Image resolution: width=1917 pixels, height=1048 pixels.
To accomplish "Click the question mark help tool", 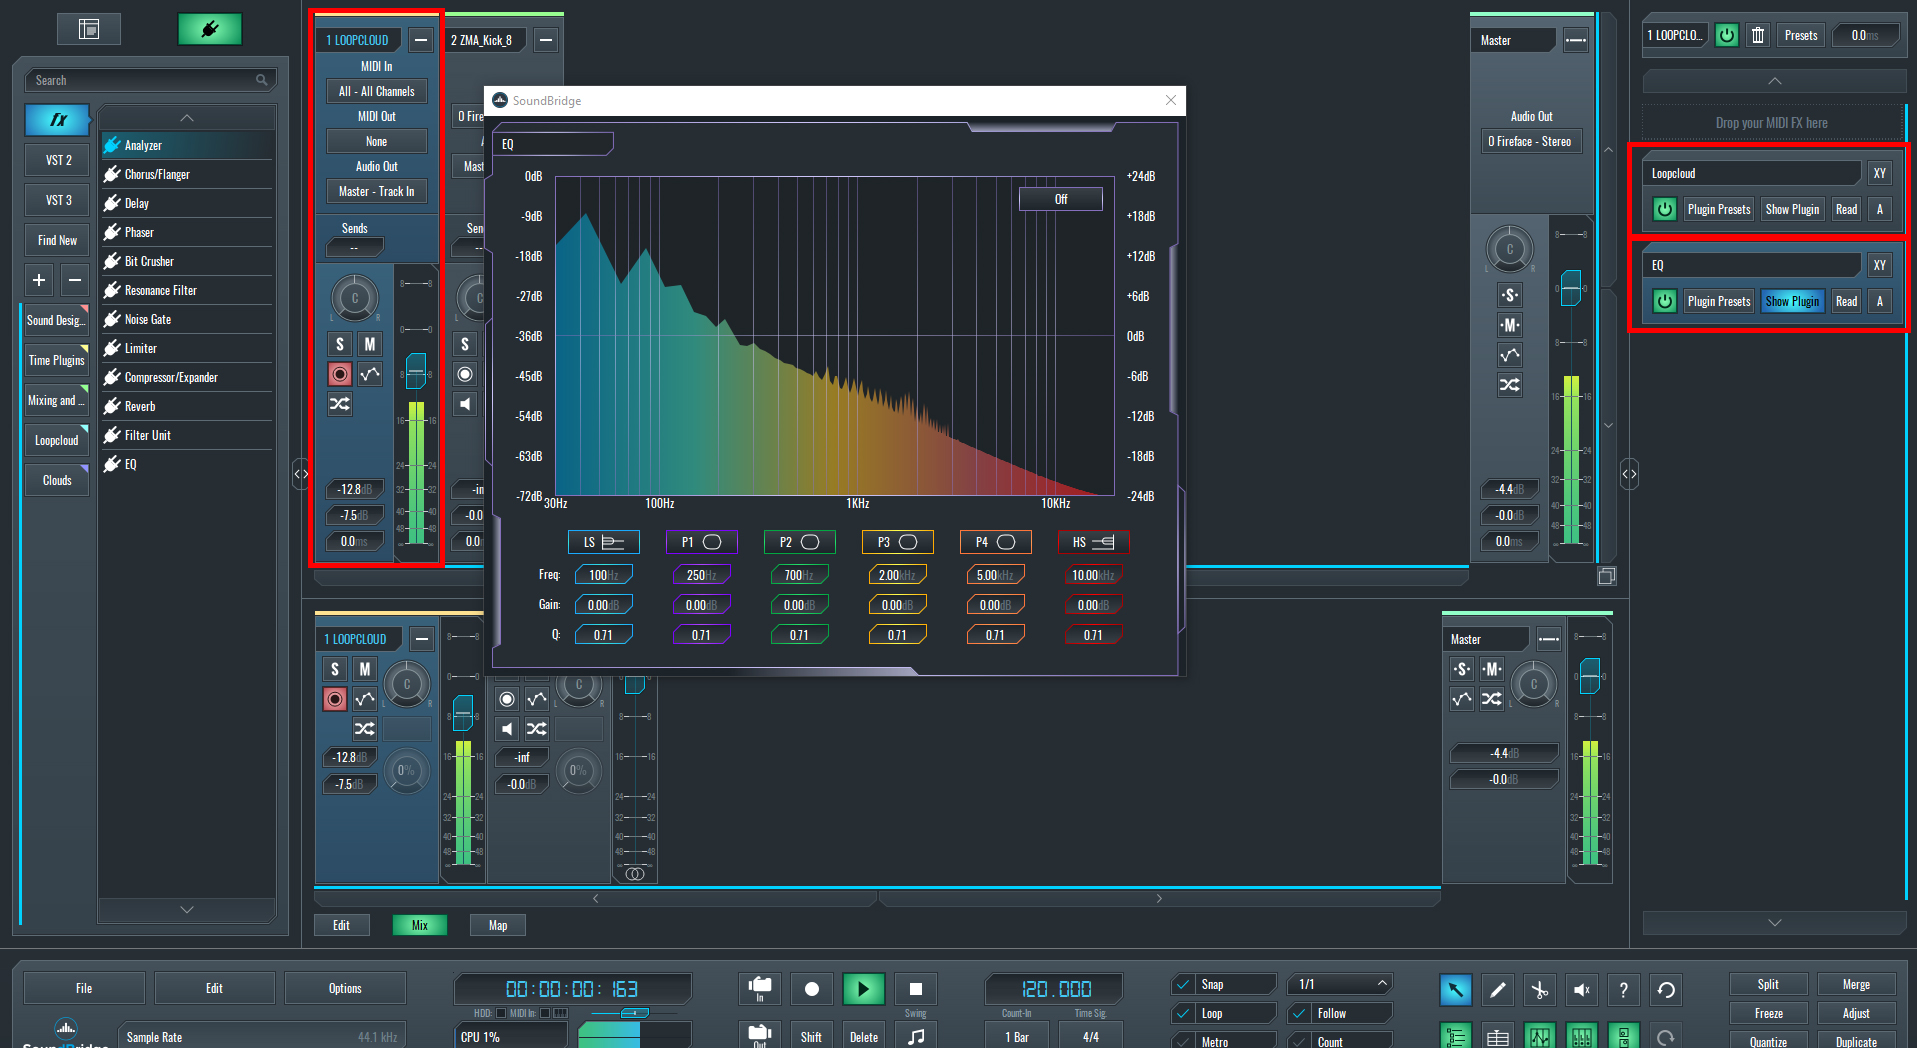I will coord(1624,990).
